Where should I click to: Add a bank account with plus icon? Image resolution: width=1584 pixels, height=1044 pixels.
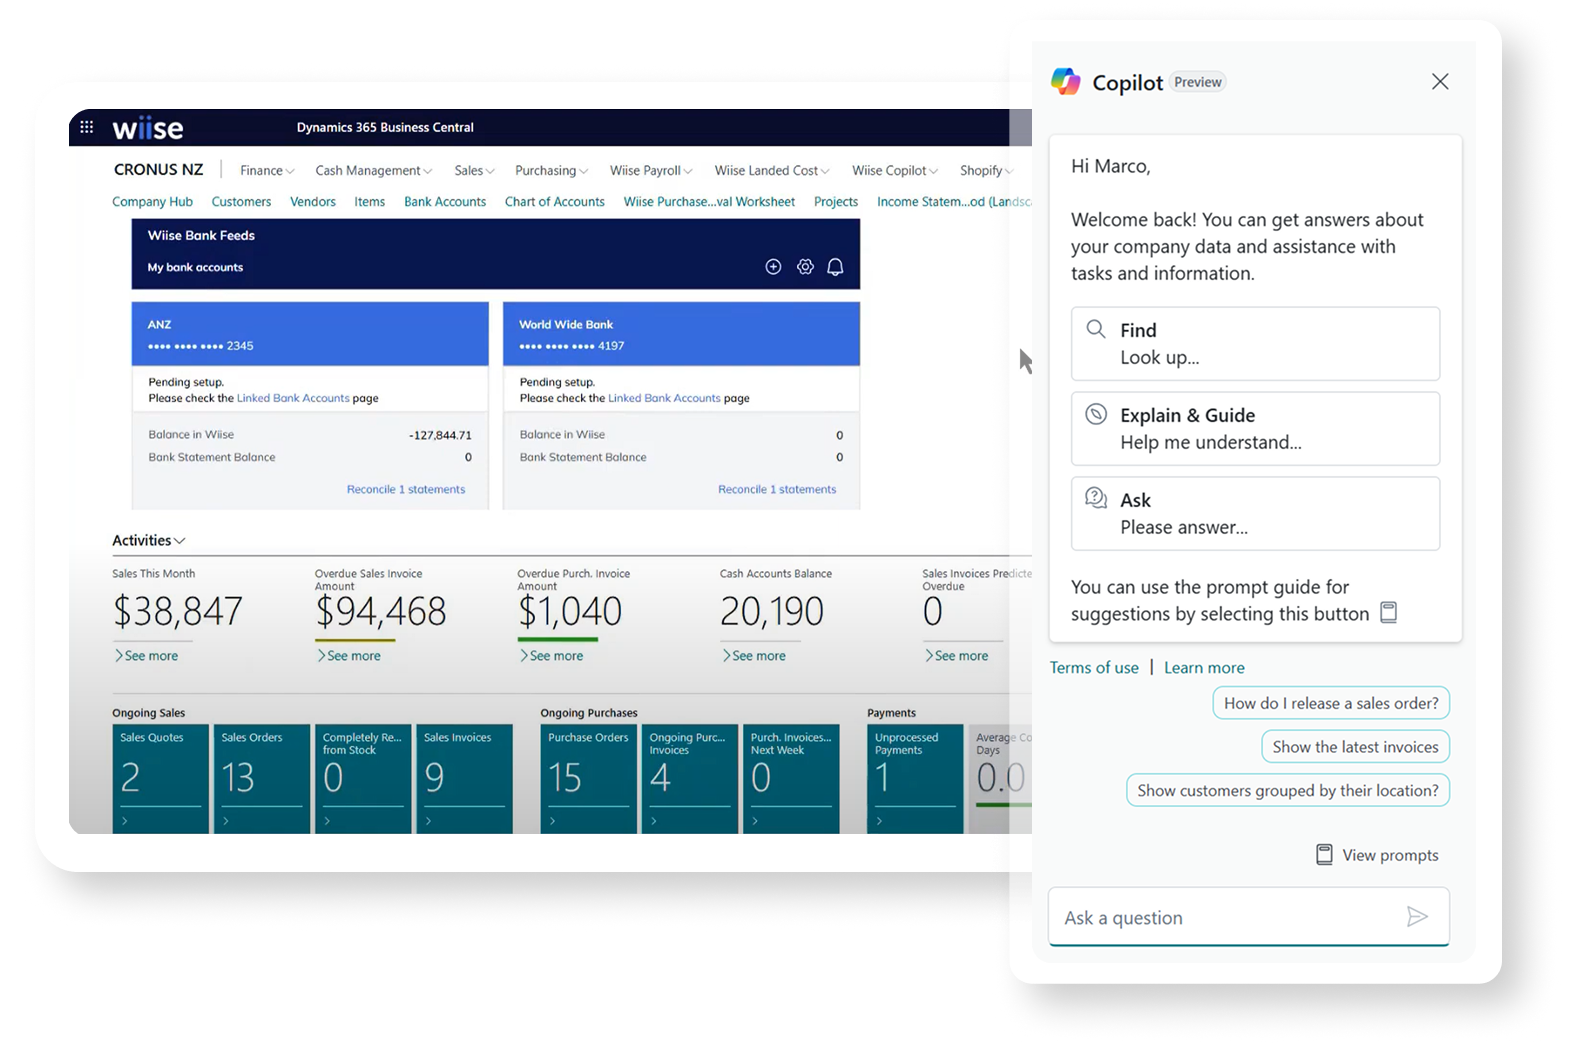coord(773,267)
